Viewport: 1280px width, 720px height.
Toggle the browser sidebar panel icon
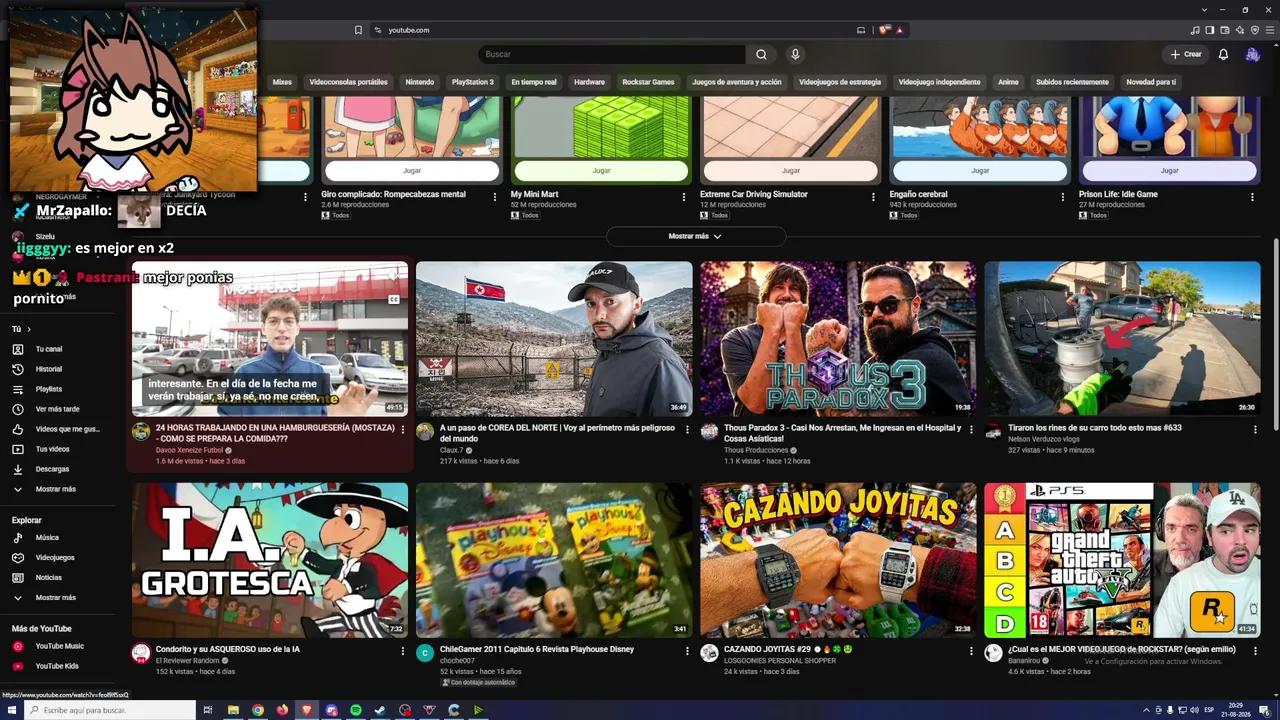(1210, 30)
